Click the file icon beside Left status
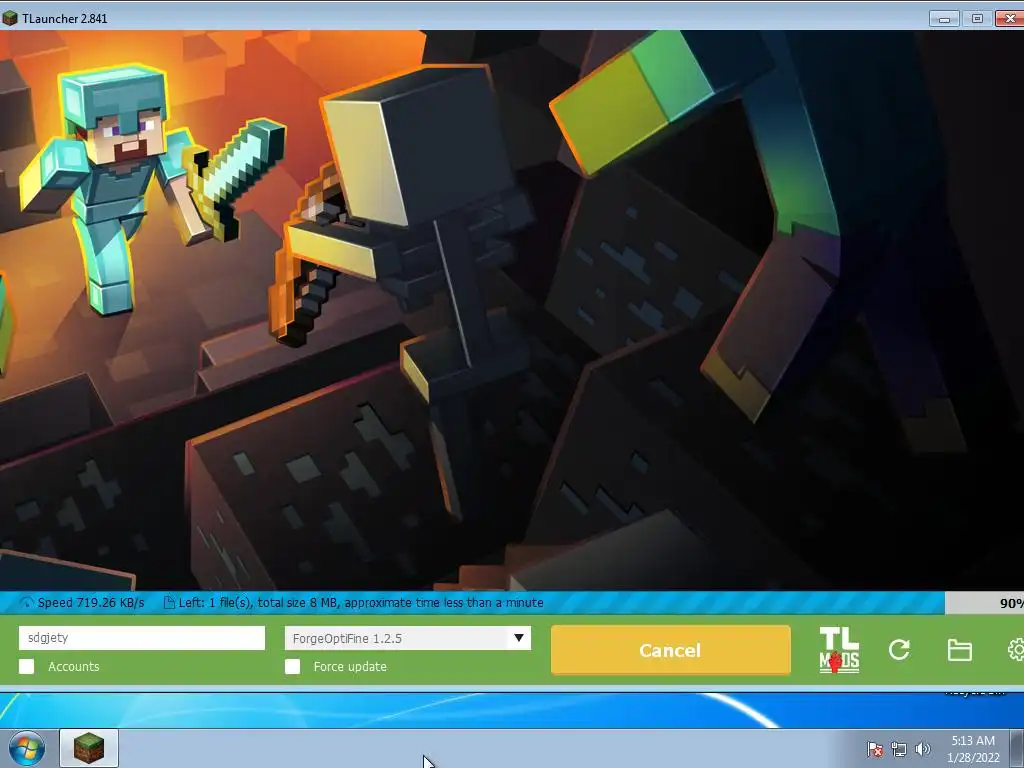1024x768 pixels. pos(168,602)
